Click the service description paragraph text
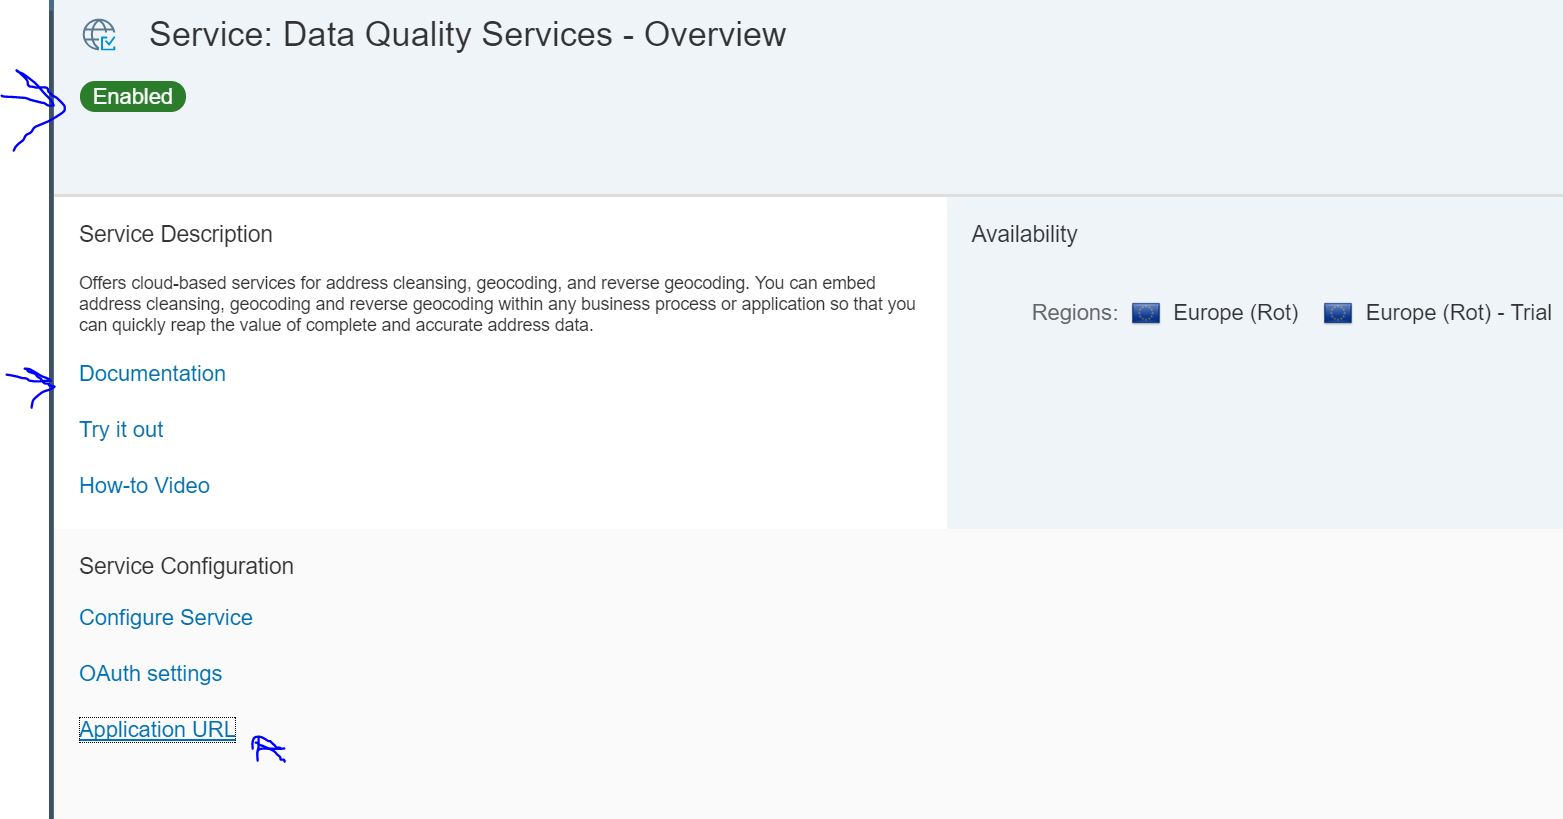The image size is (1563, 819). [497, 304]
